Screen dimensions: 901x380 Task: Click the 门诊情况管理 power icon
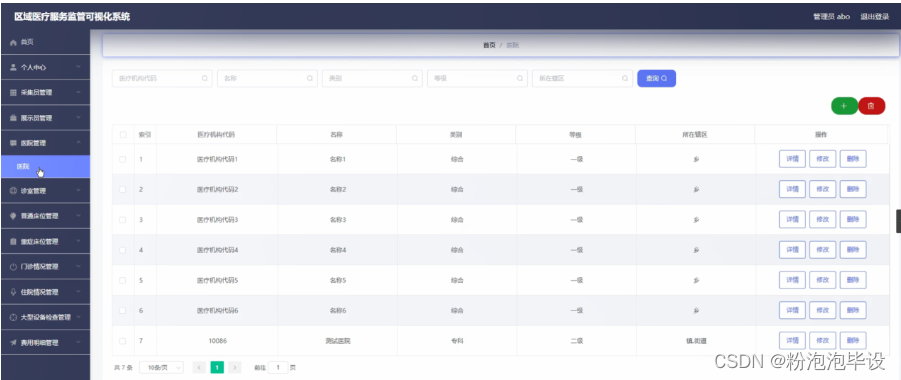(x=13, y=267)
